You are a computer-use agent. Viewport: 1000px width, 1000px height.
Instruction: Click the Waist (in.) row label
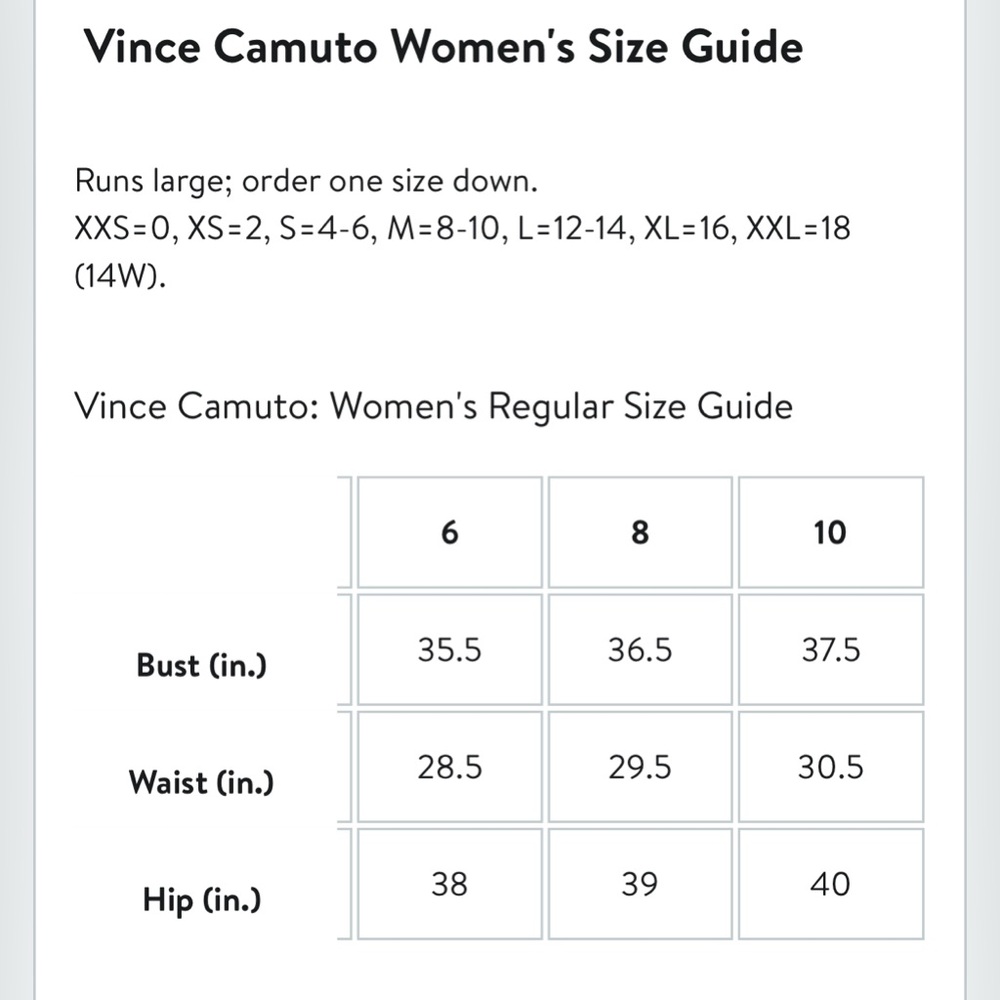(x=201, y=783)
